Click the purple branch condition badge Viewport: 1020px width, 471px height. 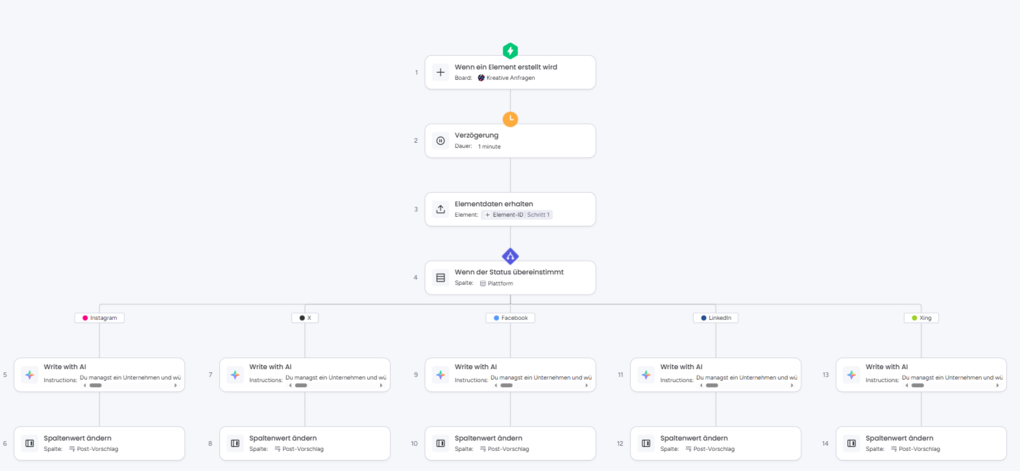pos(510,256)
